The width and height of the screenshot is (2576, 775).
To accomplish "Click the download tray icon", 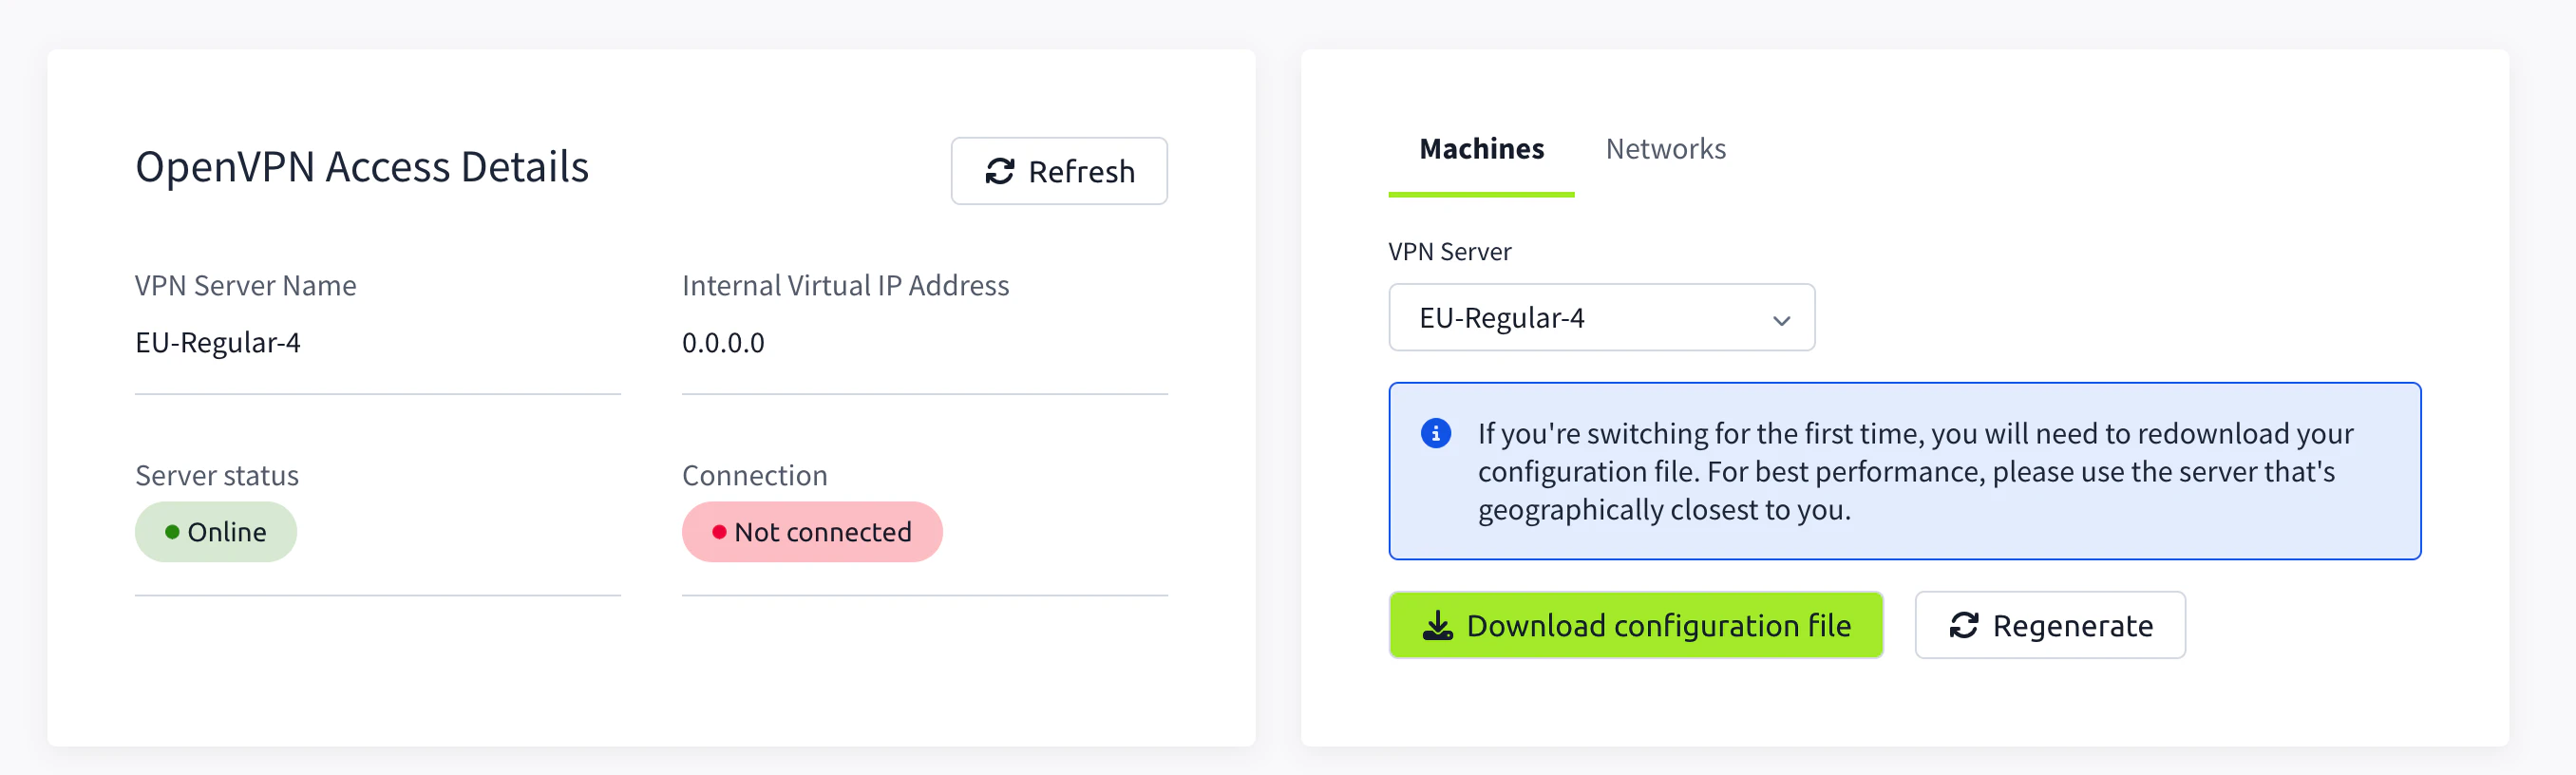I will click(x=1437, y=626).
